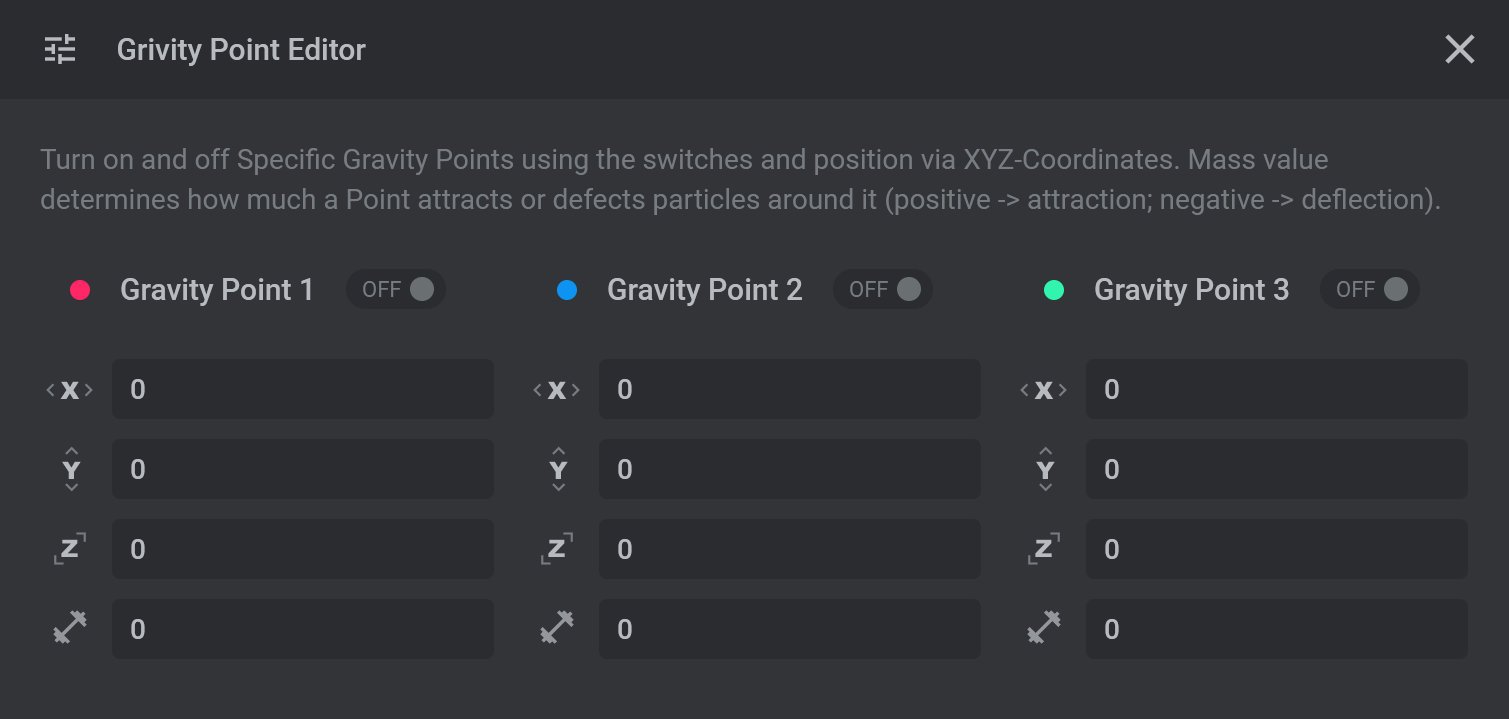
Task: Turn on Gravity Point 2 toggle
Action: 883,289
